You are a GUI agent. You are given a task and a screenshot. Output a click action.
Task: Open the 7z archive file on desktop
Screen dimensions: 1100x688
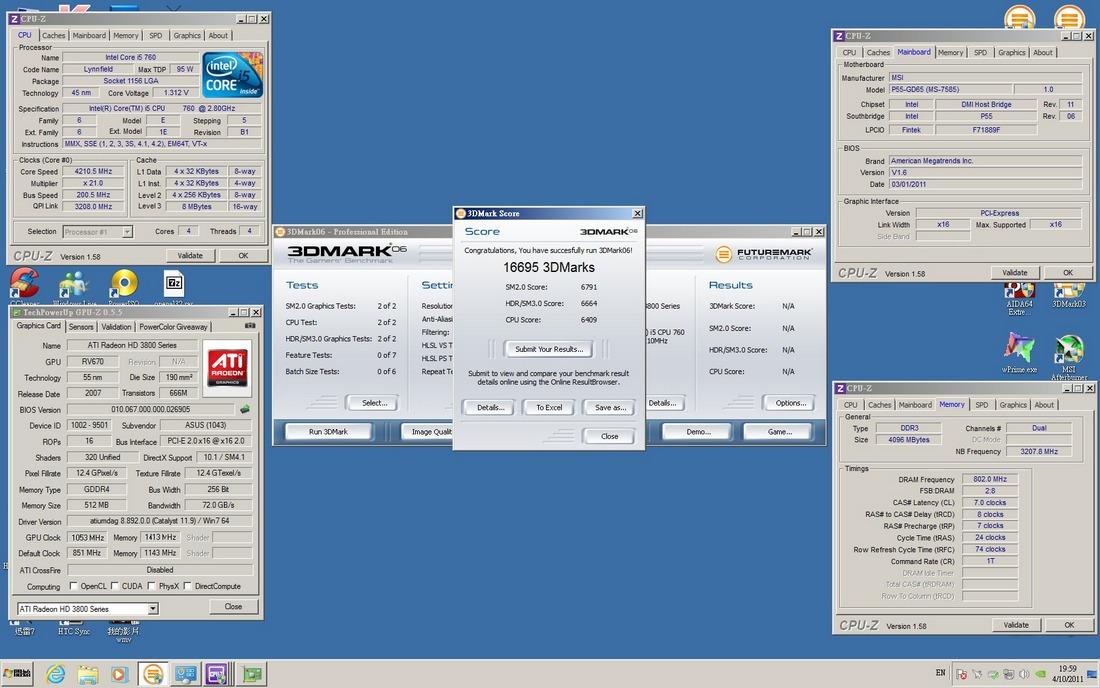[x=174, y=285]
